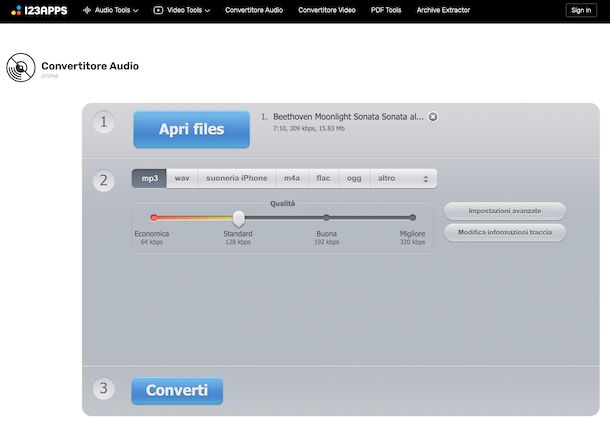Click the Buona 192 kbps label
The width and height of the screenshot is (610, 429).
(326, 238)
